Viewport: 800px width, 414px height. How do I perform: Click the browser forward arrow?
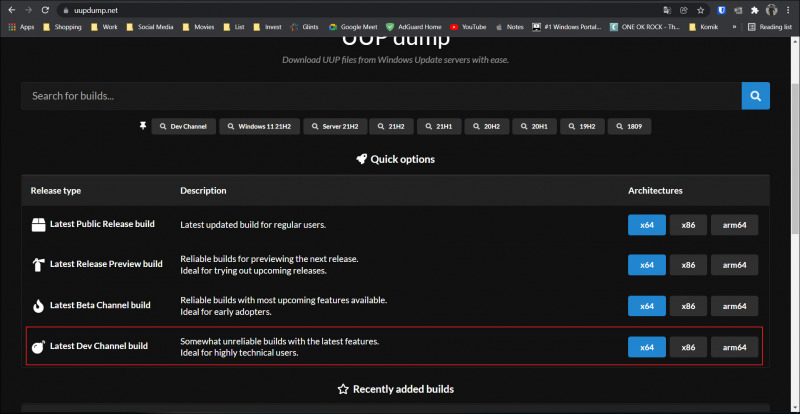click(x=28, y=10)
